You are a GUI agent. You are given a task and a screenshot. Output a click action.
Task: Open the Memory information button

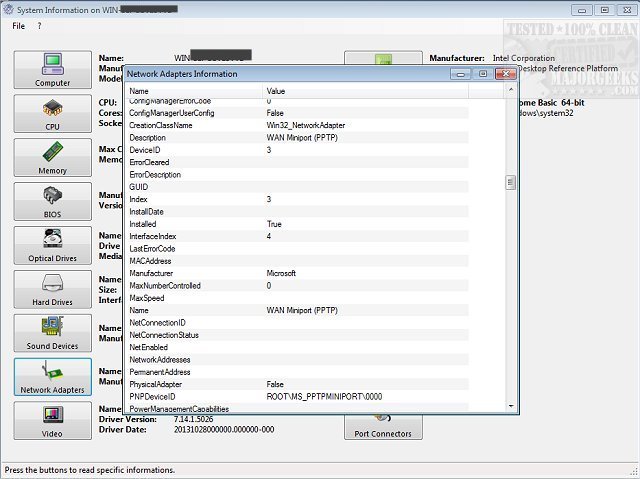[x=53, y=157]
